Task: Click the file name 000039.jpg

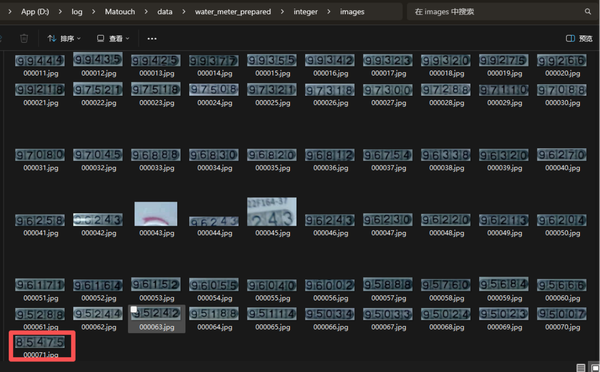Action: tap(504, 168)
